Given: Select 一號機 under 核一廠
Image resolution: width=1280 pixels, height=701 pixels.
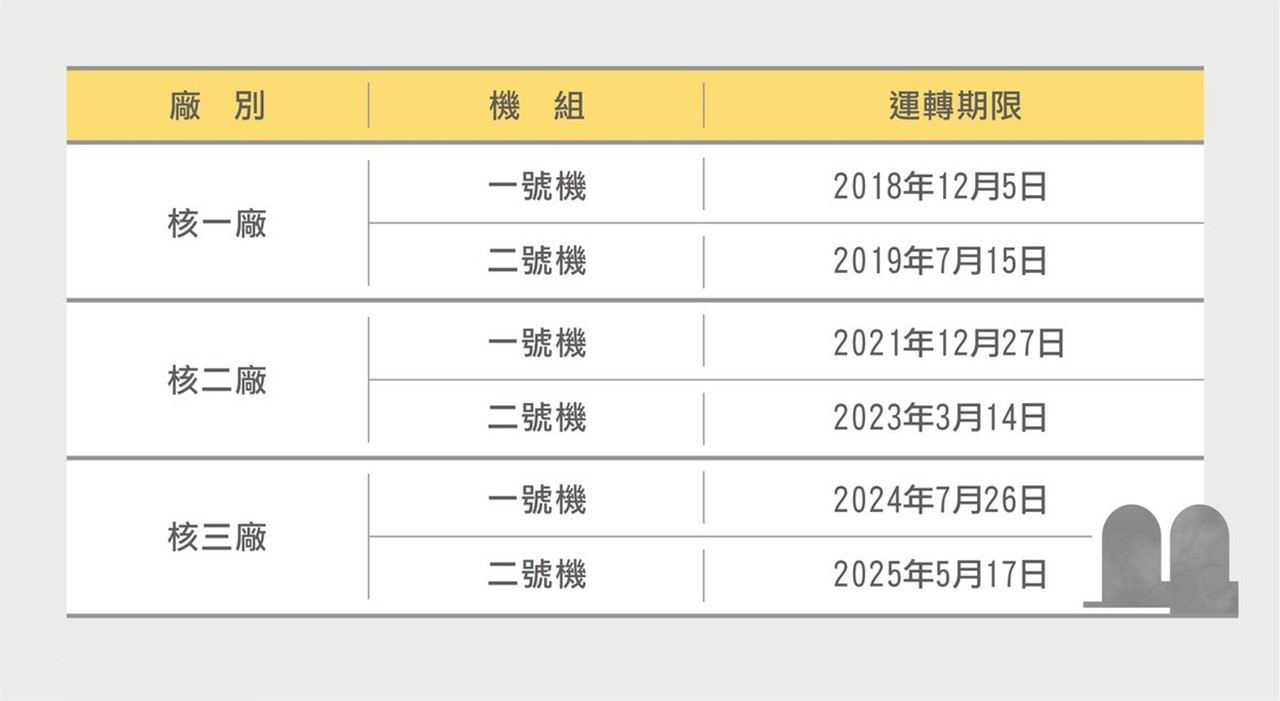Looking at the screenshot, I should coord(537,186).
